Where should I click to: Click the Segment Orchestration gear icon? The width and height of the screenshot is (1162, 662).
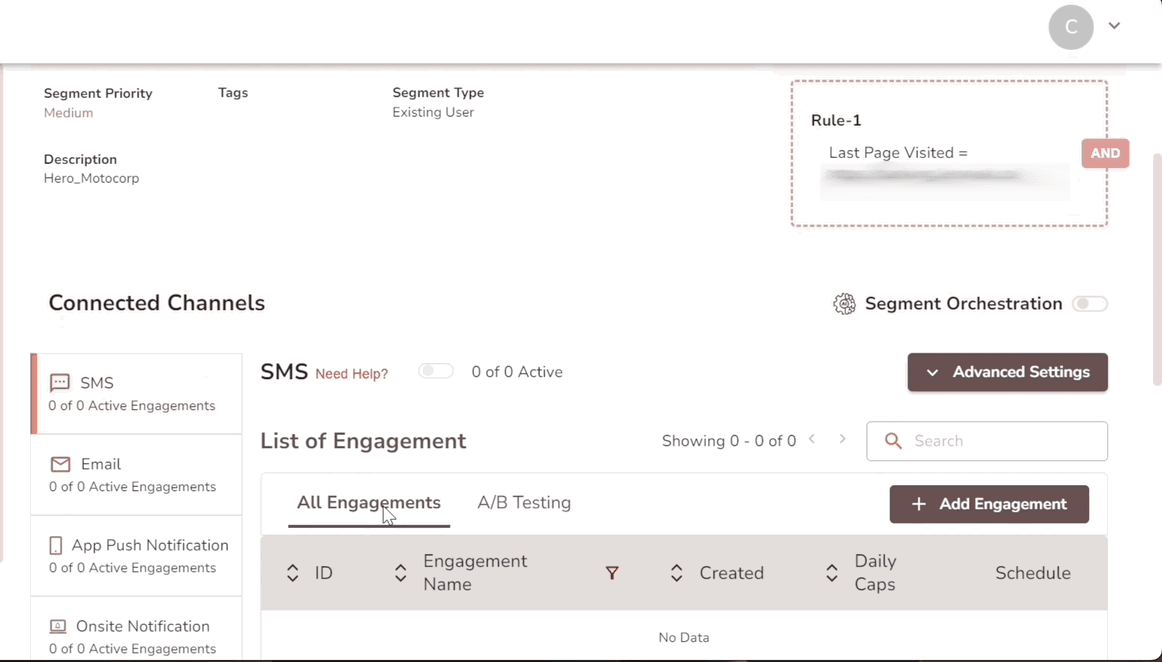pos(844,304)
